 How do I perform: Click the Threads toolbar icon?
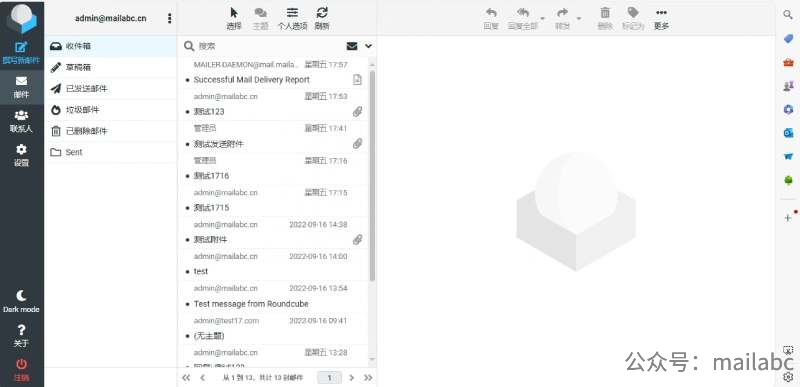click(261, 18)
